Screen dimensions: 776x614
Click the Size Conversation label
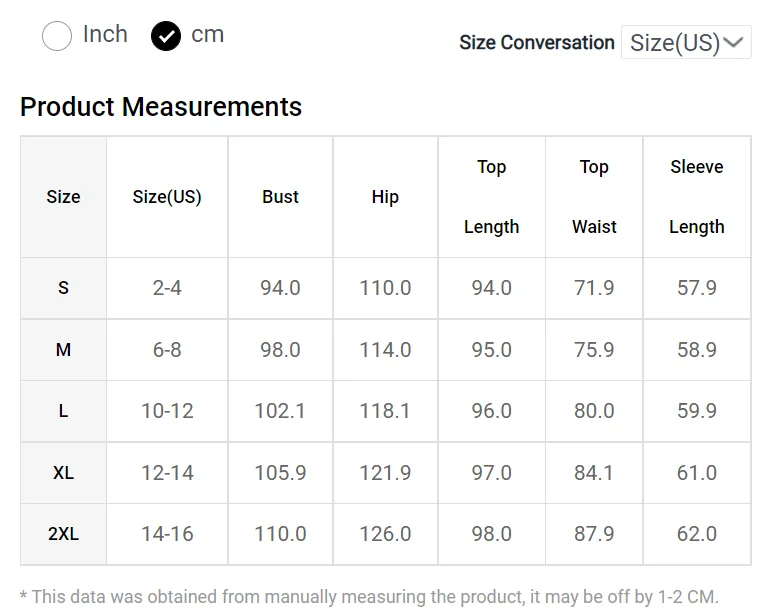click(x=537, y=43)
